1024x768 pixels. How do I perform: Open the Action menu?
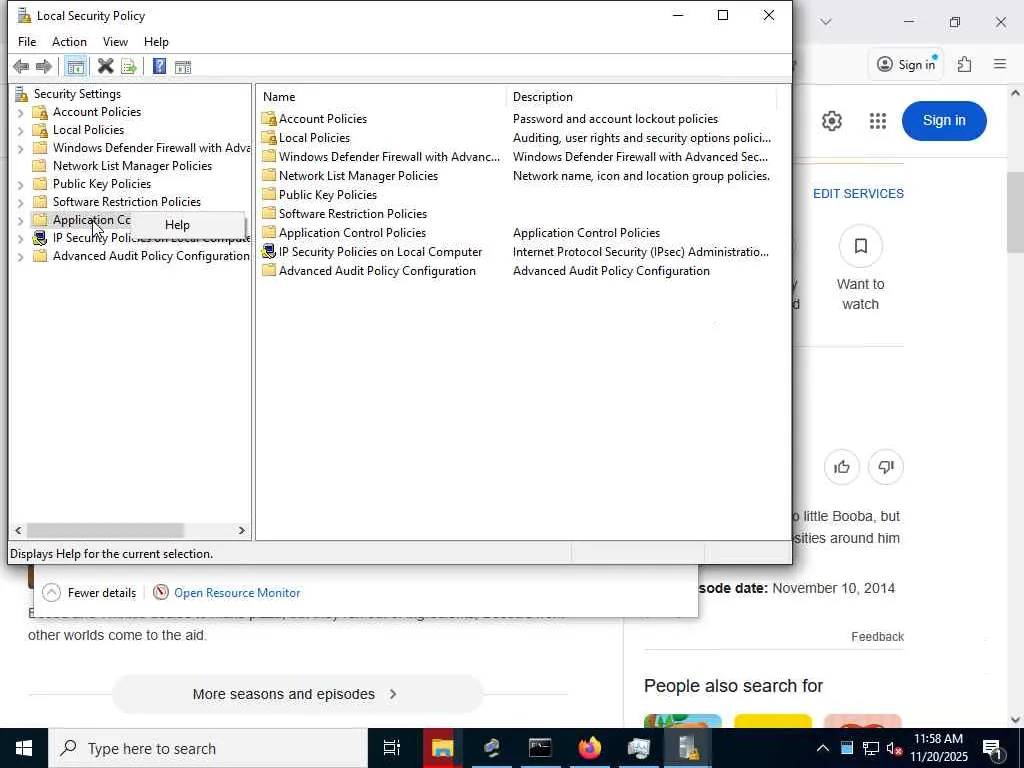[69, 42]
